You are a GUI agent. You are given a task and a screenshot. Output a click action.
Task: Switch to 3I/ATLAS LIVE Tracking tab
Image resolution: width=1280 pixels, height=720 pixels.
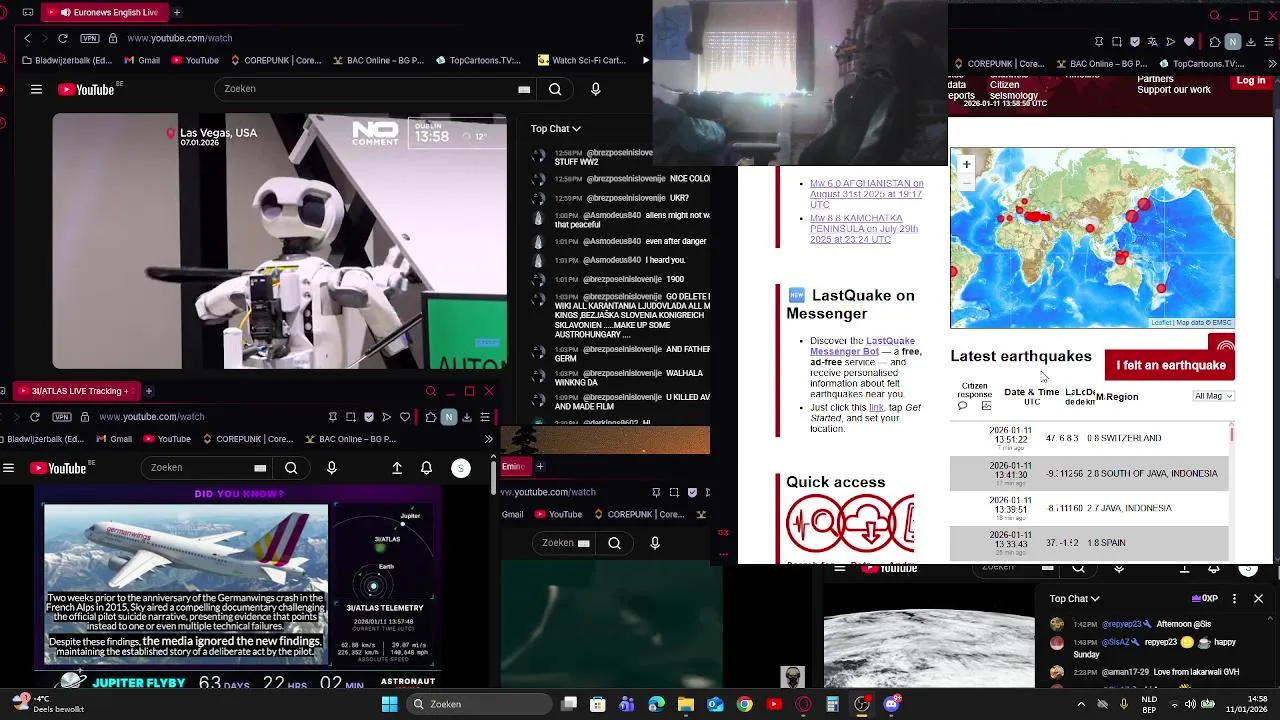click(75, 391)
